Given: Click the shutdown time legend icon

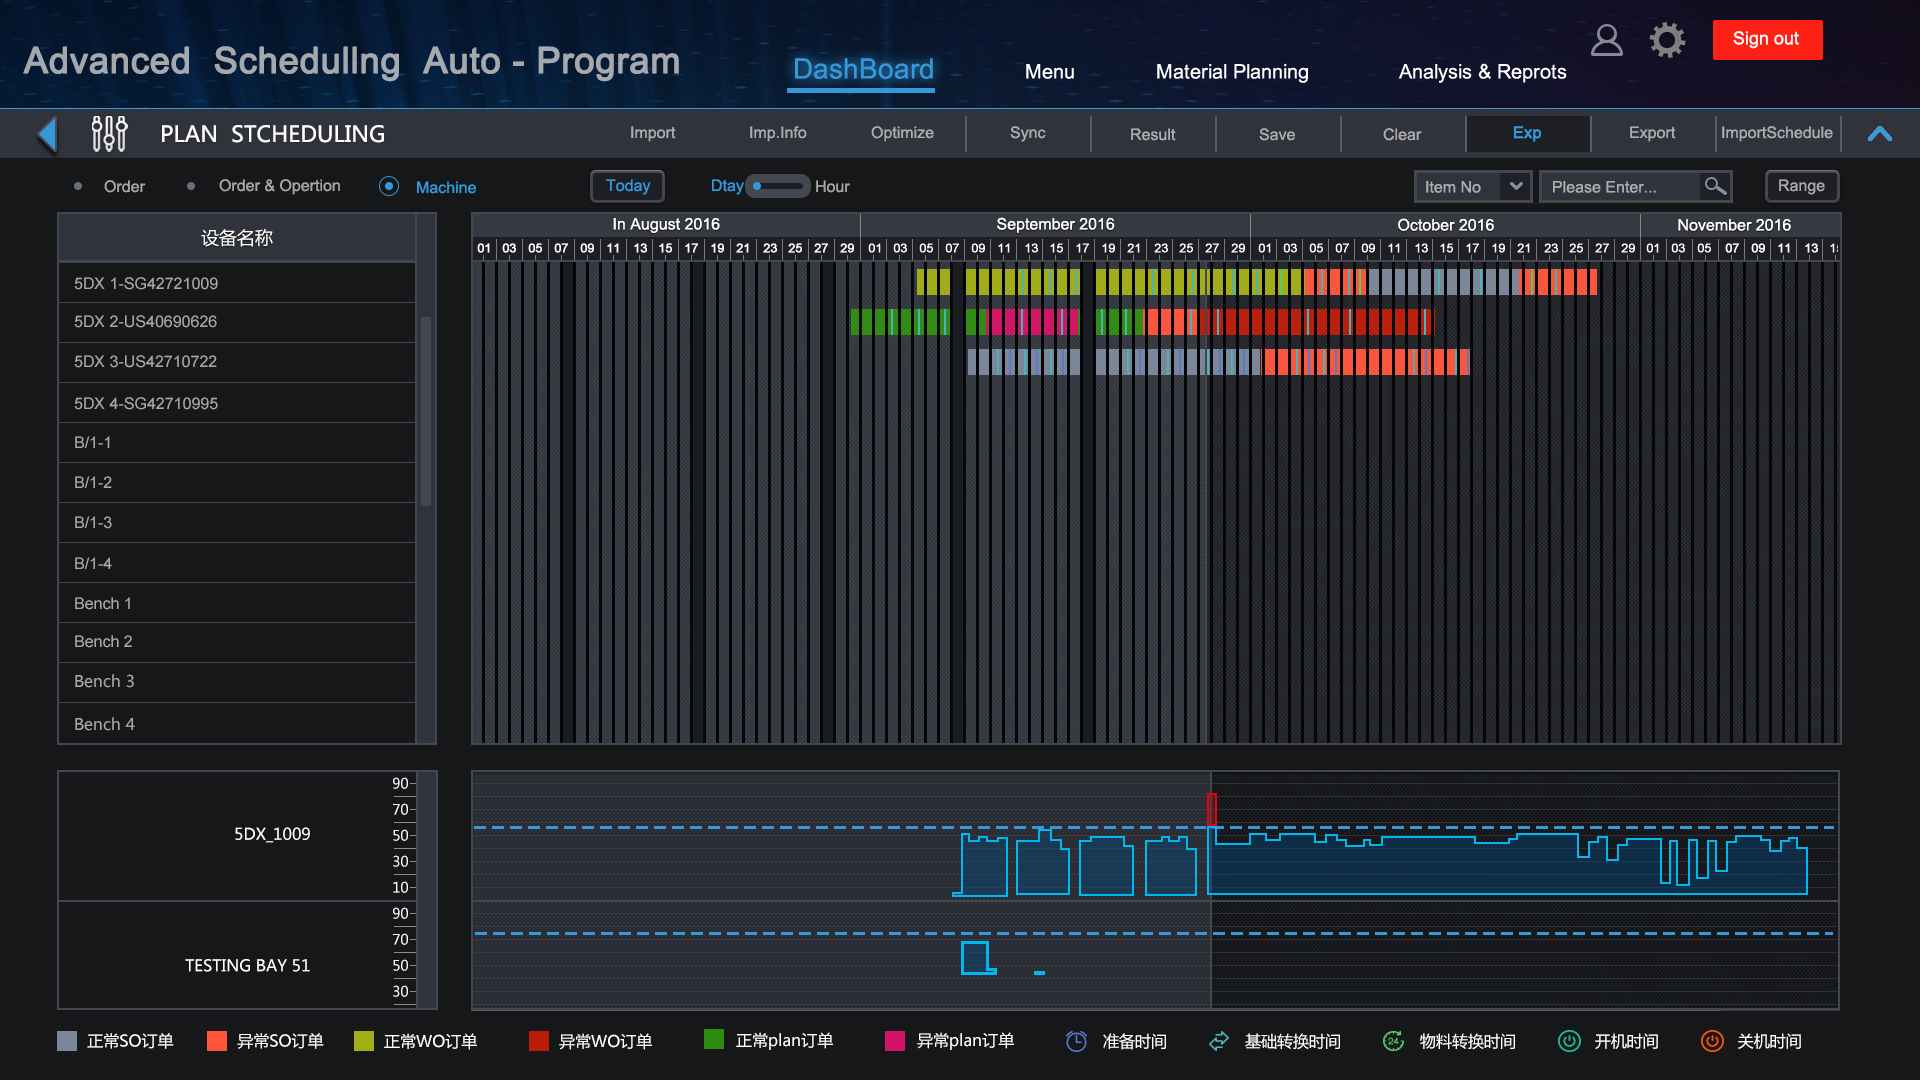Looking at the screenshot, I should point(1712,1041).
